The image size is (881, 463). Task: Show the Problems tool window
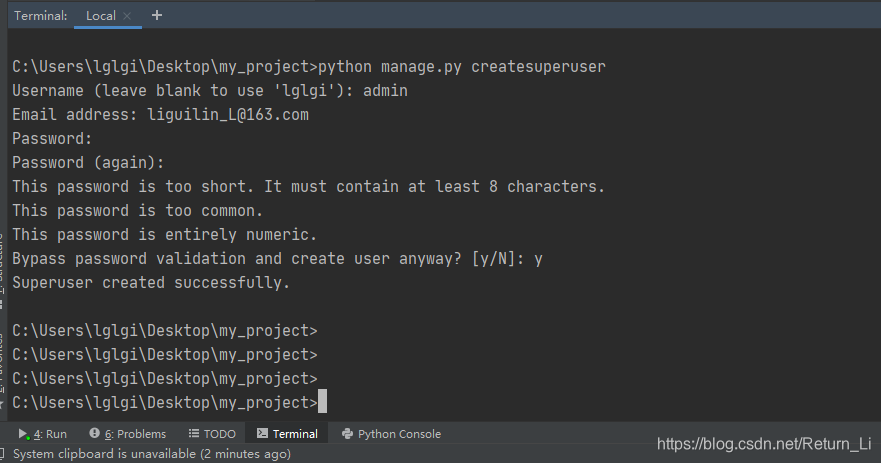coord(127,434)
